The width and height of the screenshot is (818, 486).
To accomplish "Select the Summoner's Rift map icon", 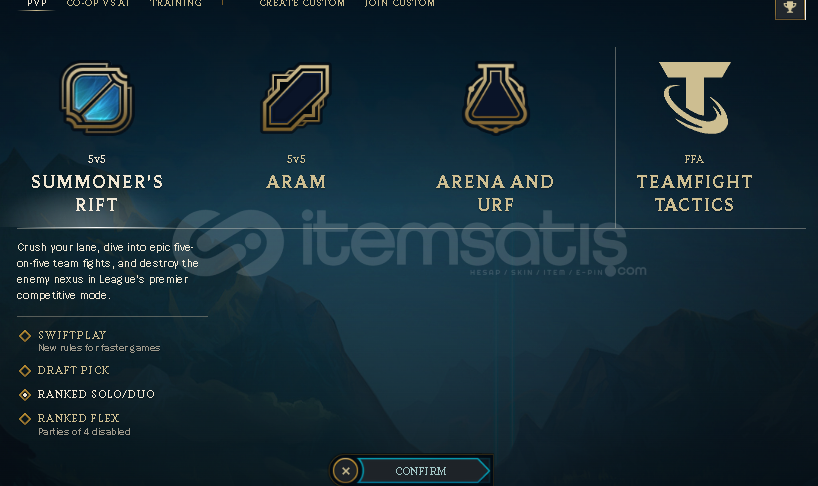I will [97, 98].
